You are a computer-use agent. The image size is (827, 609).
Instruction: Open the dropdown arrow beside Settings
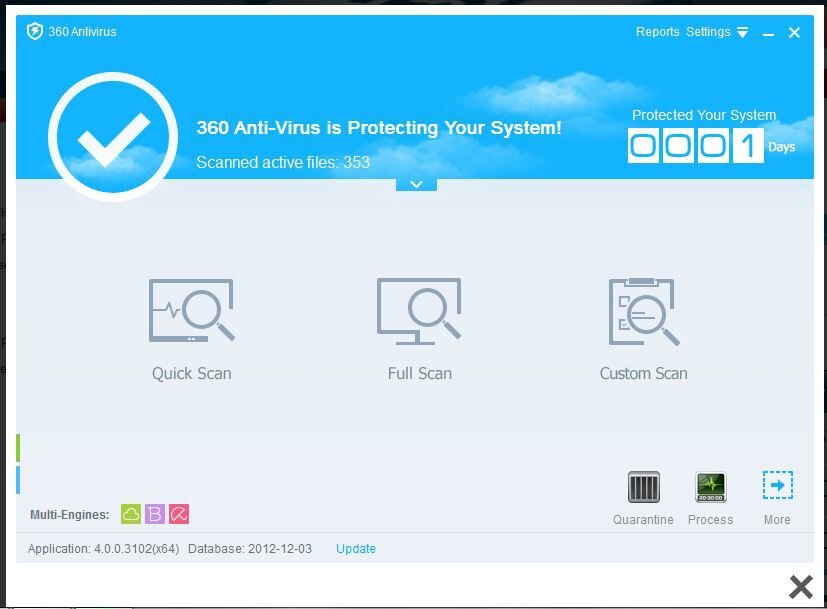pyautogui.click(x=743, y=33)
